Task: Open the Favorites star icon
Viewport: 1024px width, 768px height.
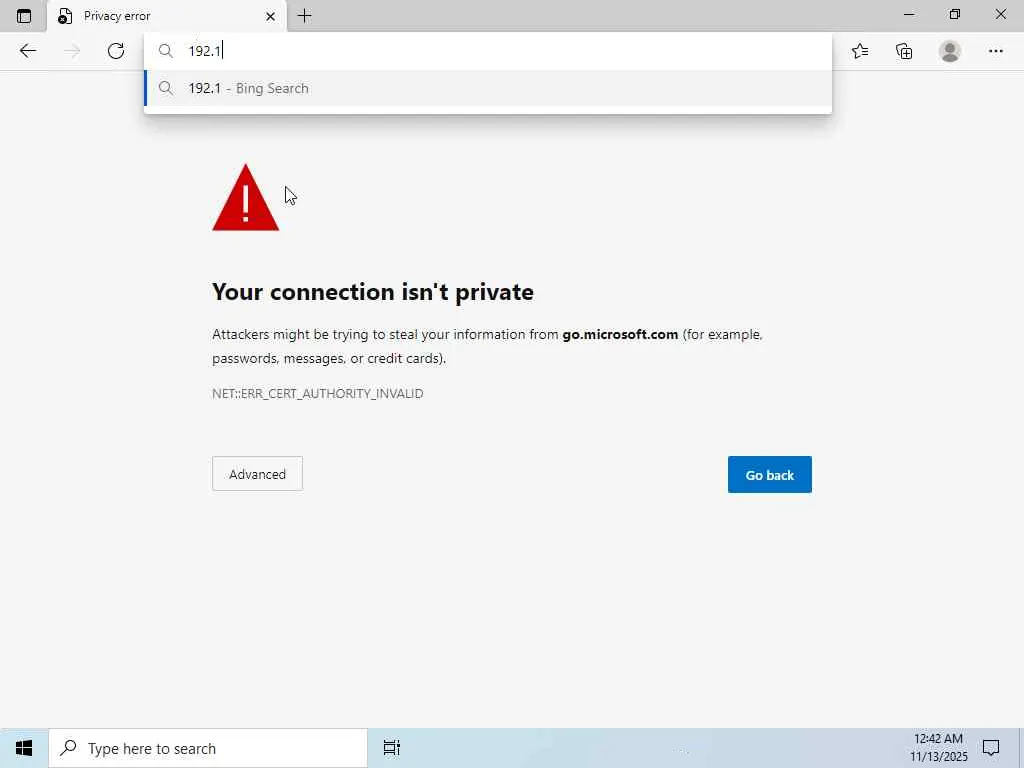Action: click(x=860, y=51)
